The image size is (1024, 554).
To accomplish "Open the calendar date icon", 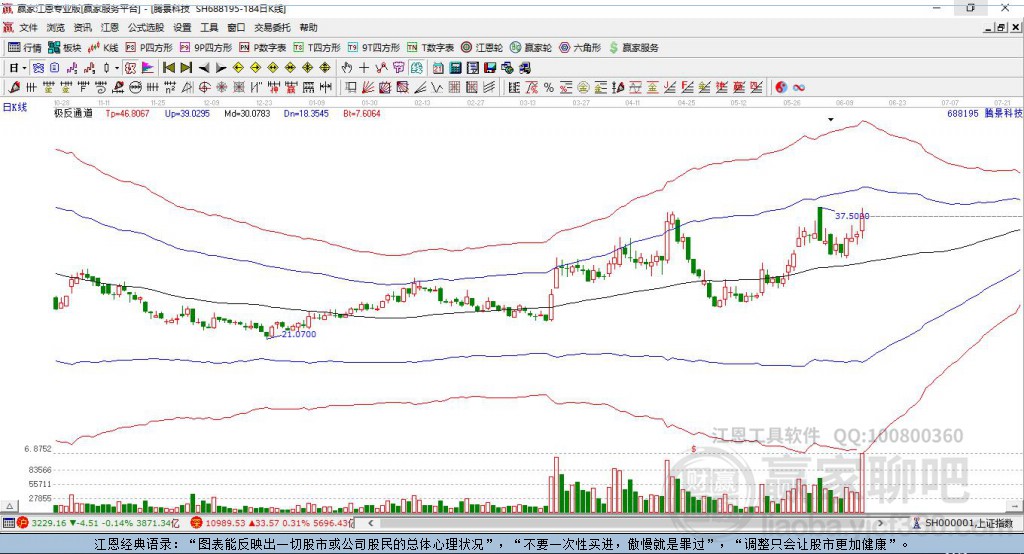I will [x=438, y=68].
